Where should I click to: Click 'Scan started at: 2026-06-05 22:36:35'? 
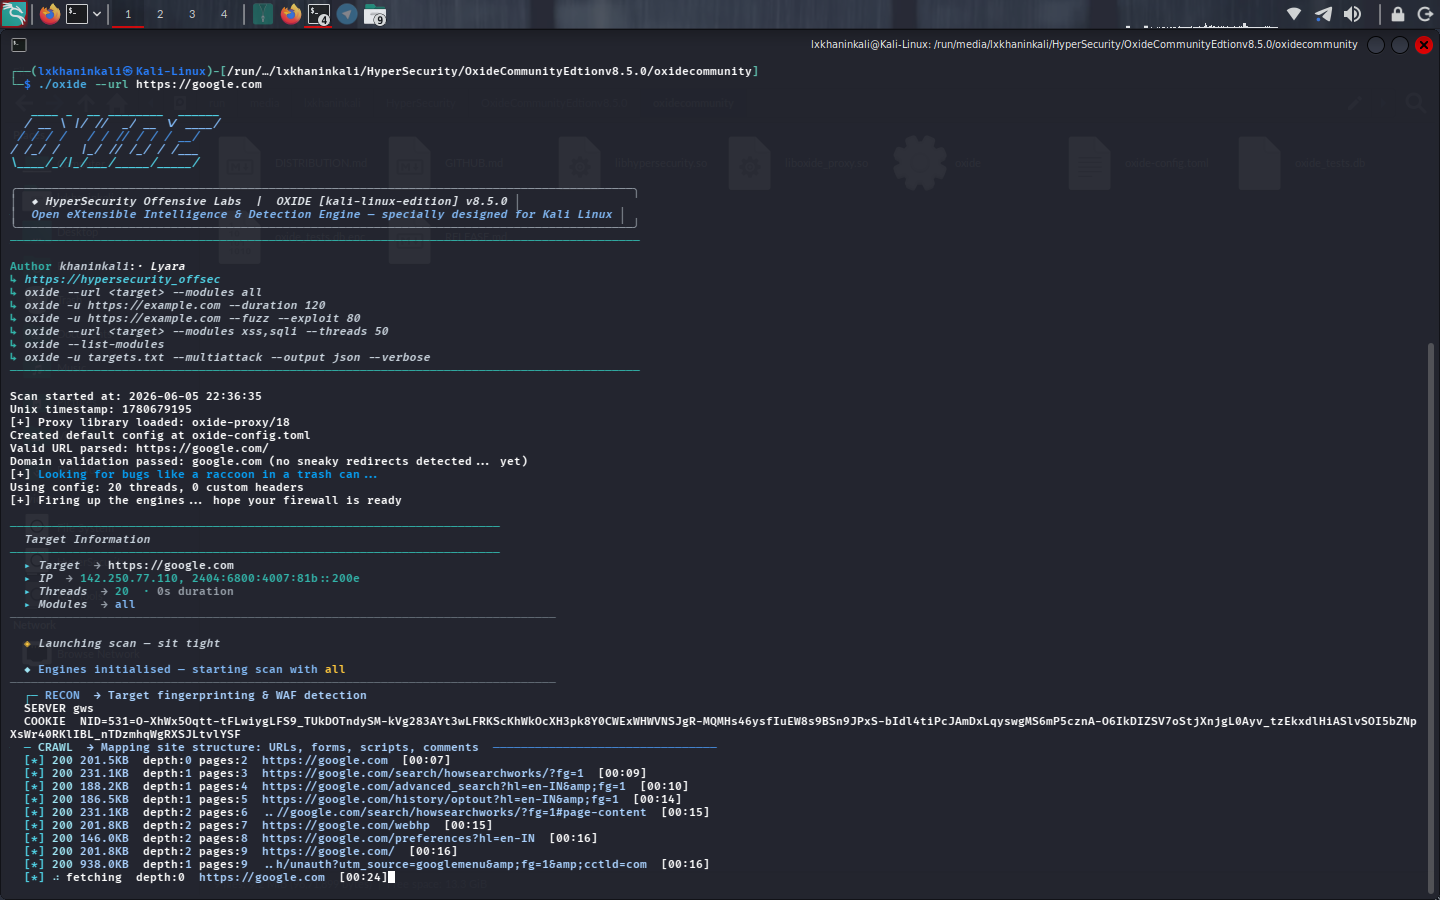136,397
